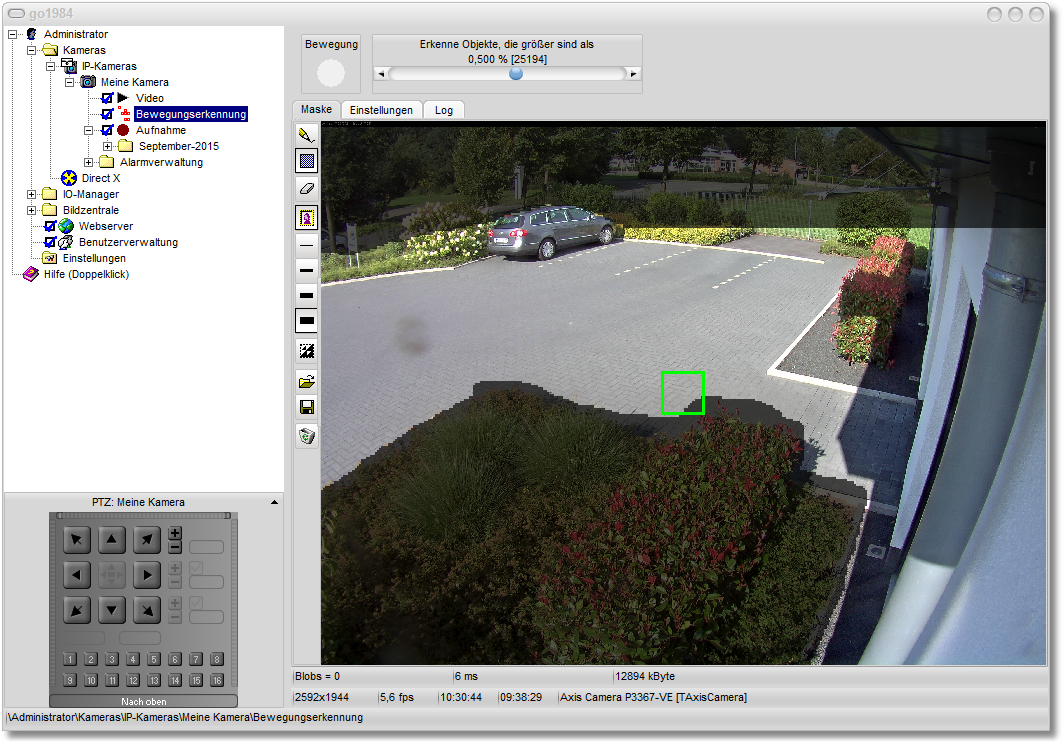The height and width of the screenshot is (745, 1064).
Task: Expand the September-2015 folder
Action: (x=108, y=146)
